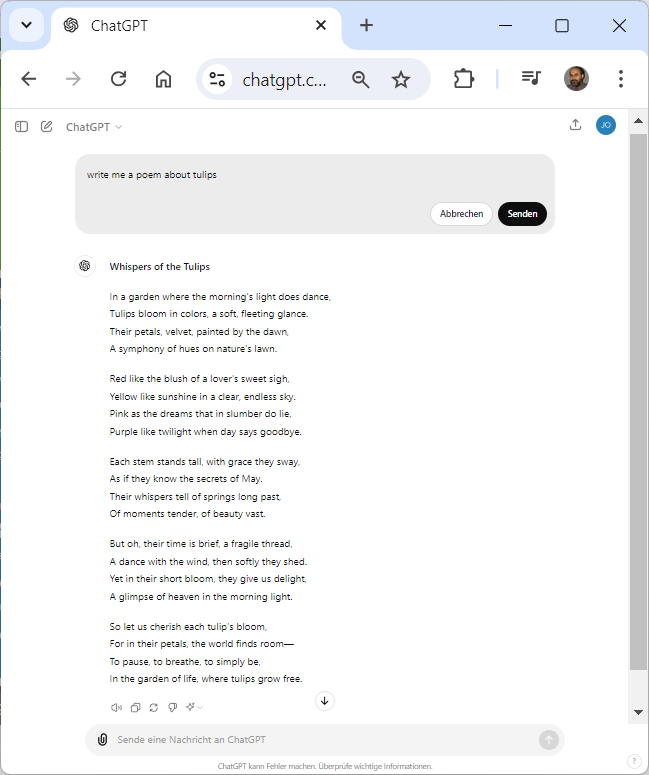
Task: Open a new browser tab with plus
Action: tap(366, 25)
